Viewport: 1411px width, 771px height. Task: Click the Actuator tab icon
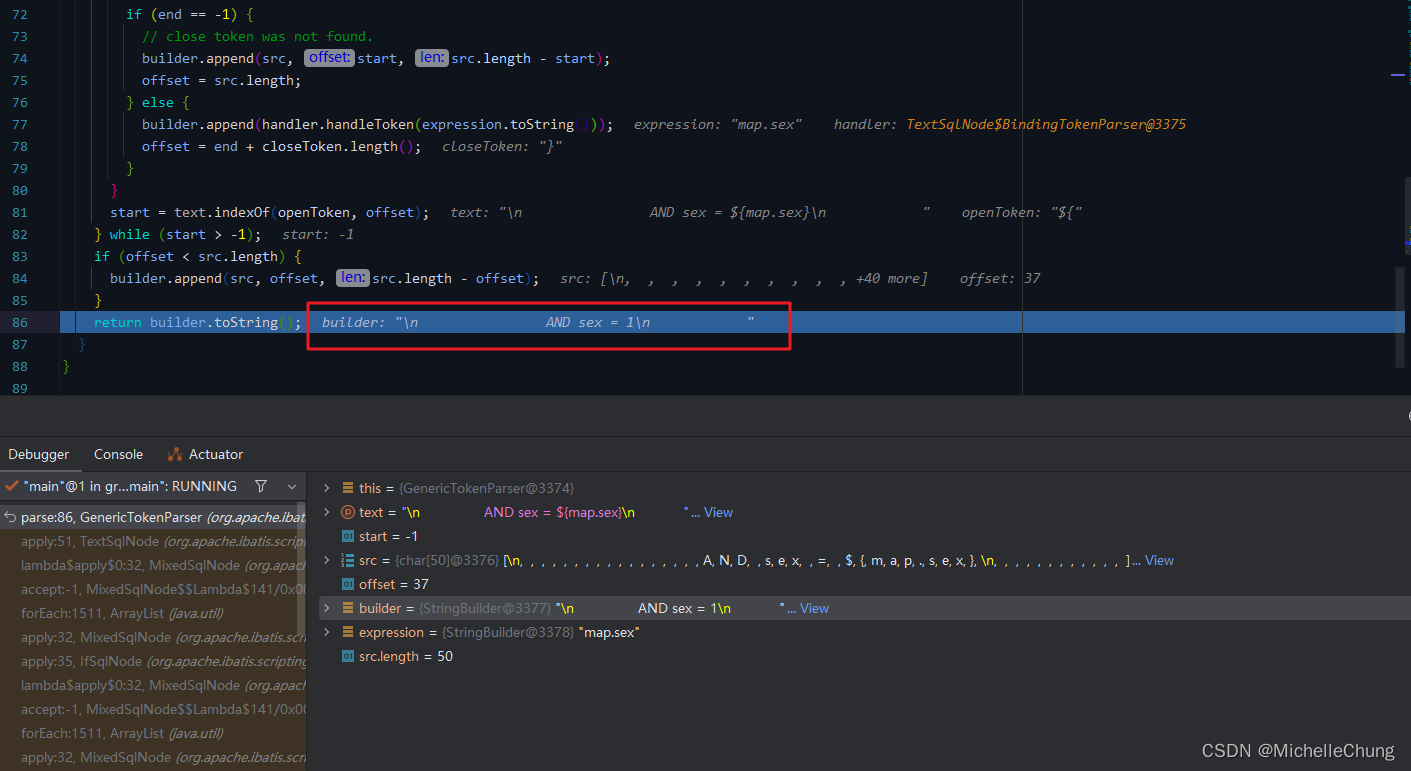point(175,454)
